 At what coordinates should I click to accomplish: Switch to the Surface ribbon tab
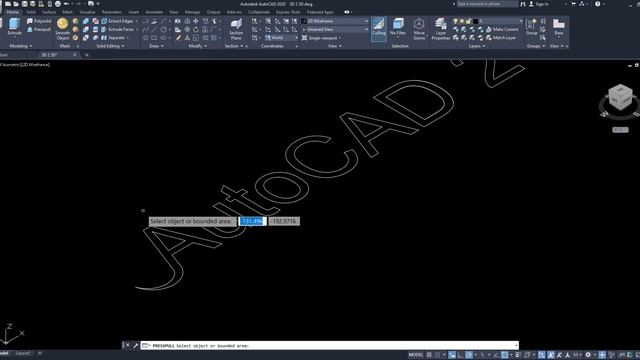click(49, 12)
